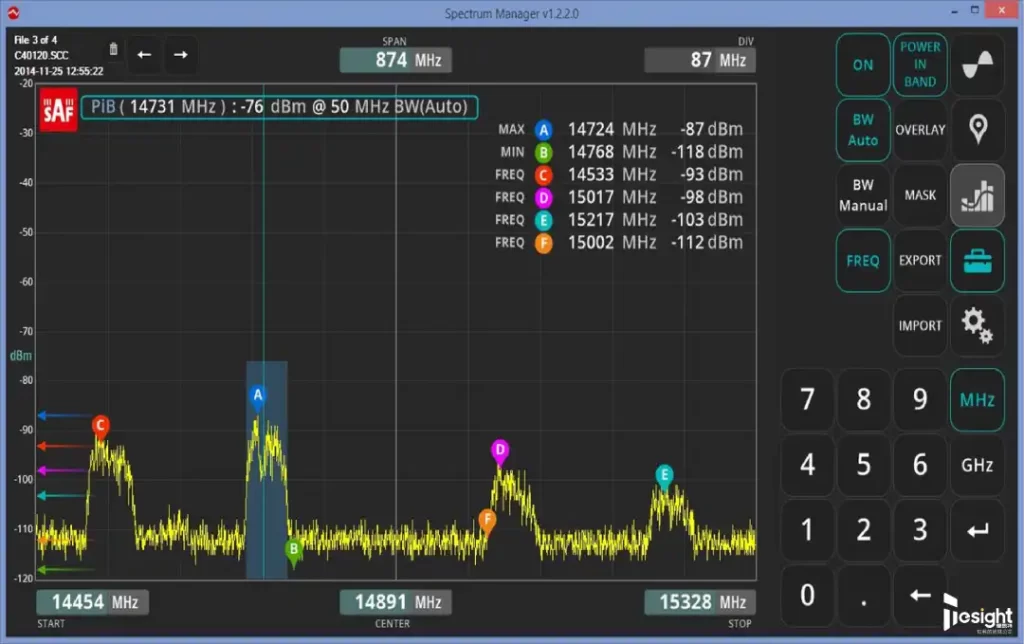Tap keypad digit 9
Image resolution: width=1024 pixels, height=644 pixels.
pyautogui.click(x=920, y=400)
